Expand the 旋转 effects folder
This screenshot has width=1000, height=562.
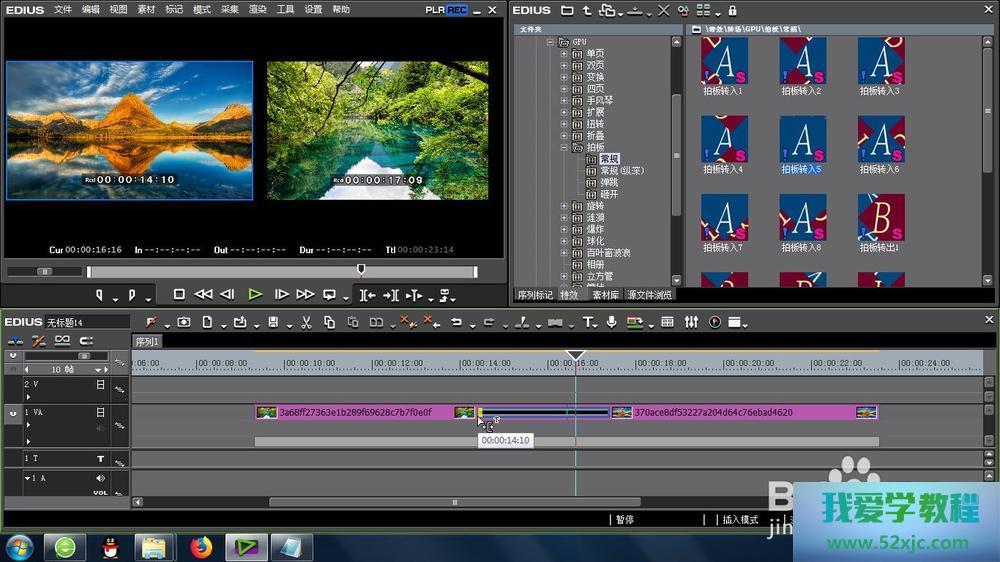pyautogui.click(x=564, y=206)
